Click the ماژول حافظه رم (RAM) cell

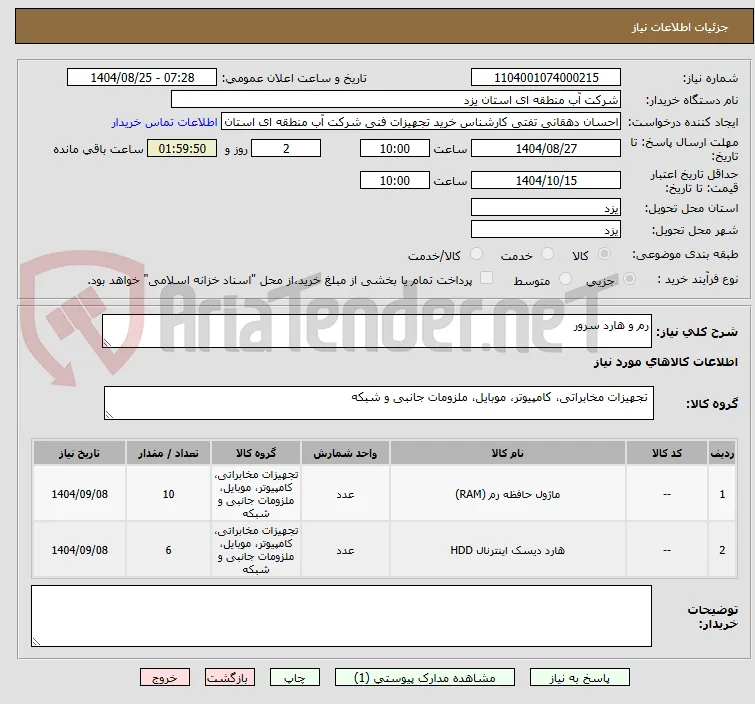508,494
